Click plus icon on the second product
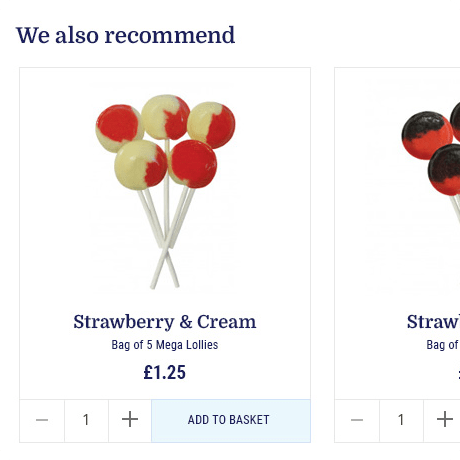Viewport: 460px width, 460px height. click(445, 420)
